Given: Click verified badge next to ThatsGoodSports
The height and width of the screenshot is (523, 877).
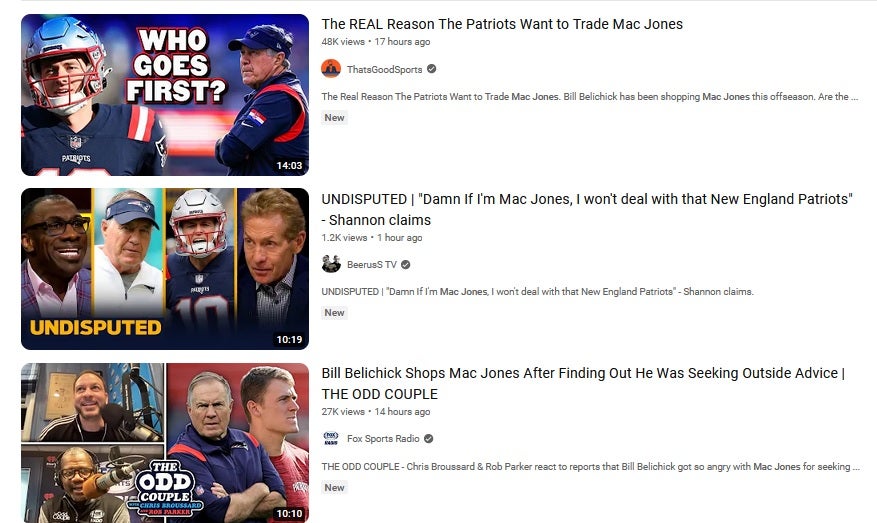Looking at the screenshot, I should click(x=431, y=69).
